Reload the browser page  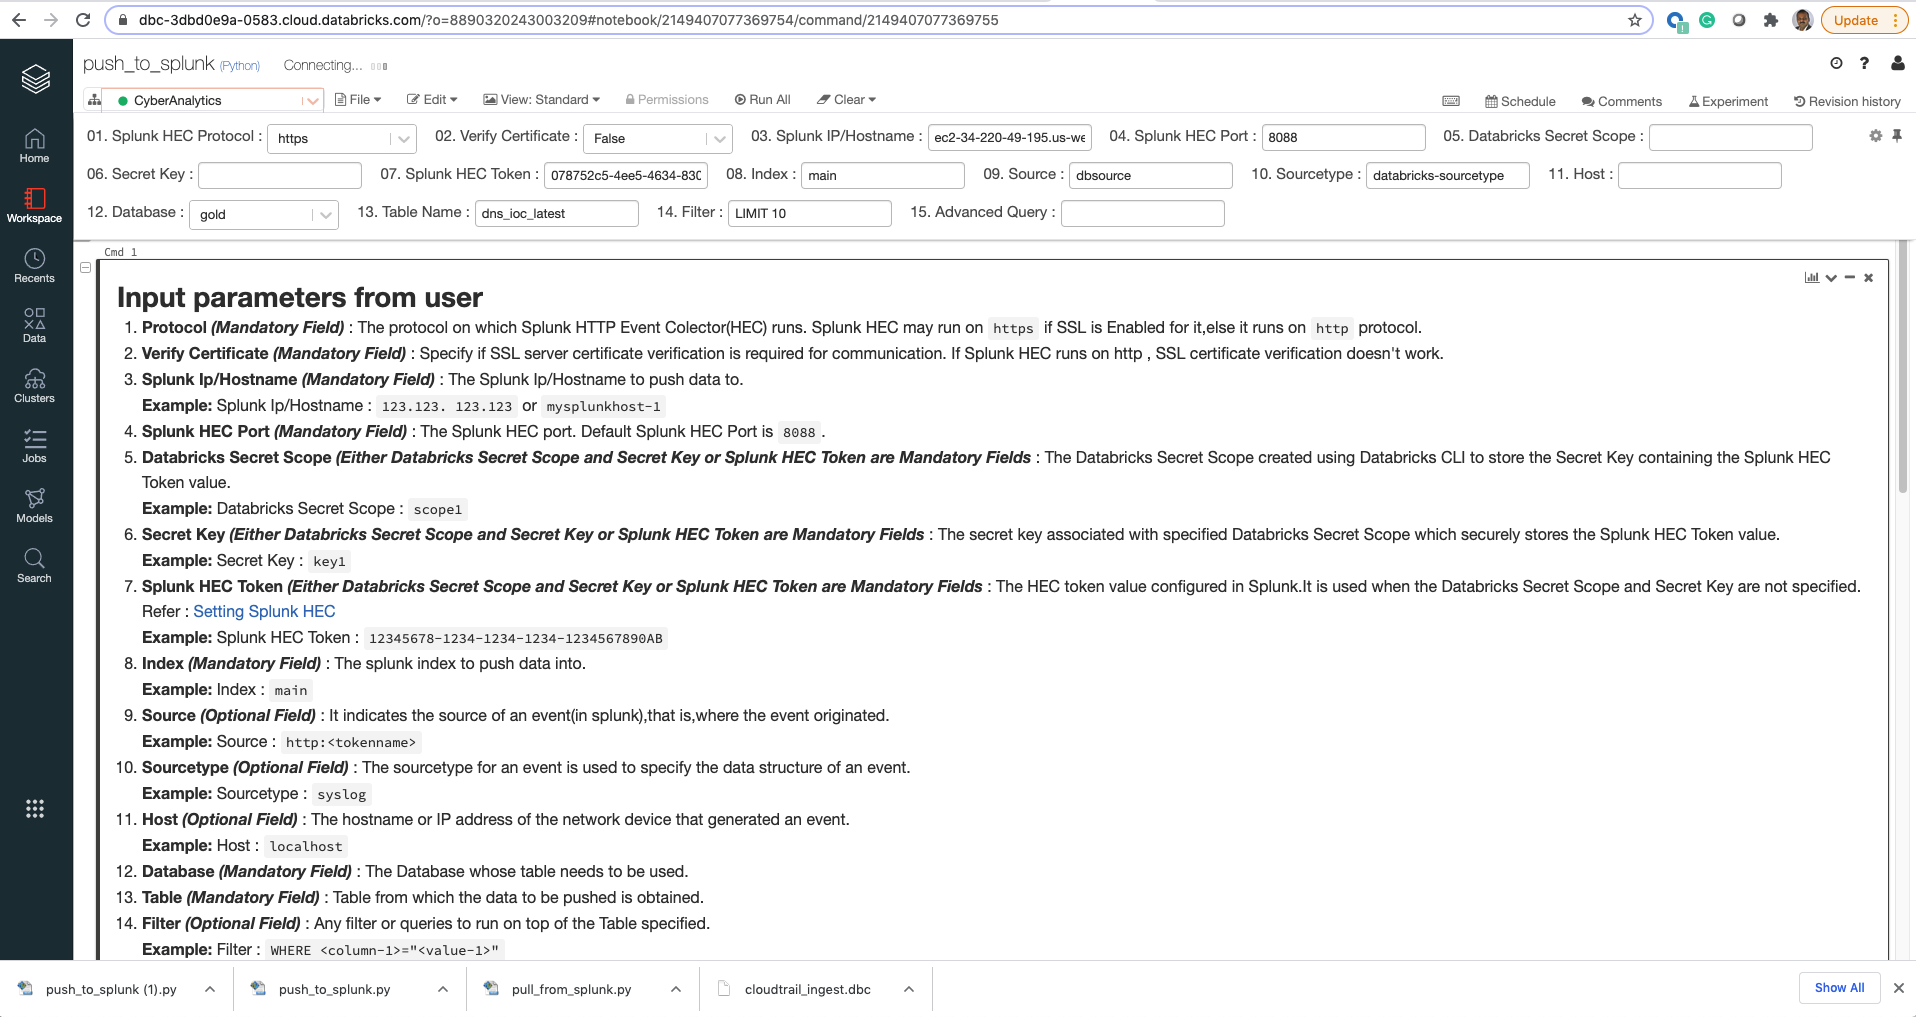83,20
